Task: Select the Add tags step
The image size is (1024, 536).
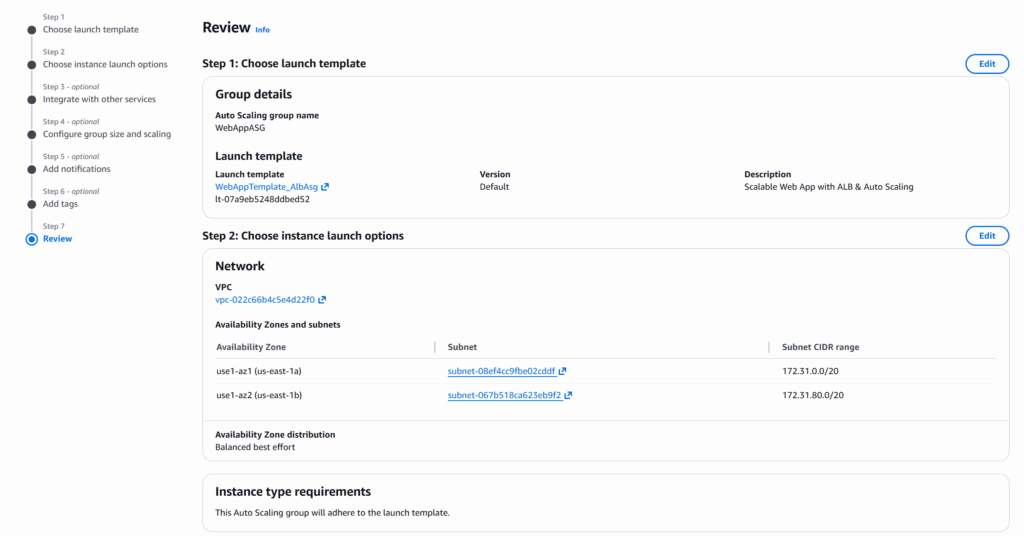Action: pyautogui.click(x=61, y=204)
